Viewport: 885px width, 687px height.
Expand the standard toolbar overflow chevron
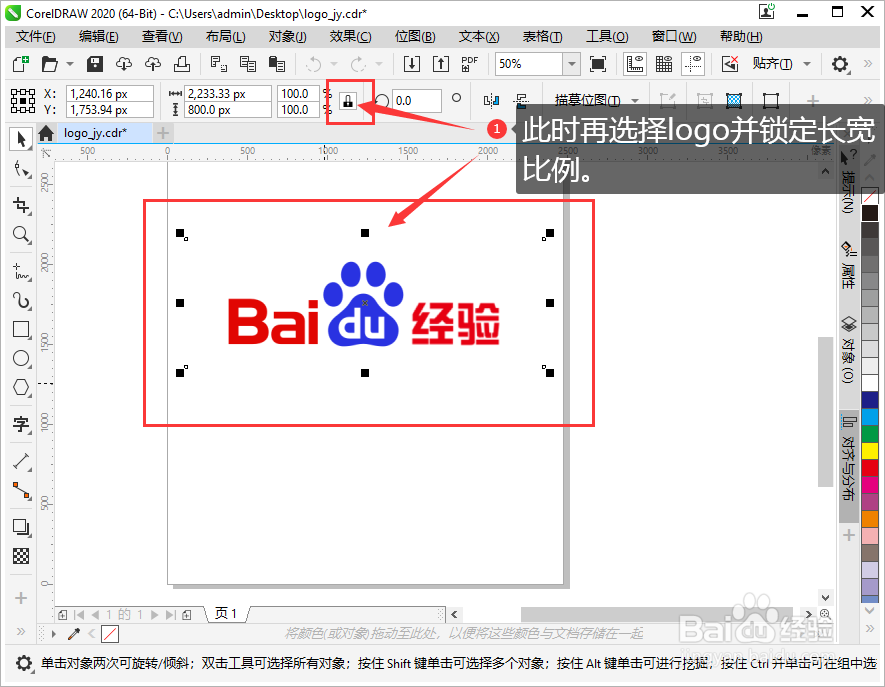[x=868, y=64]
